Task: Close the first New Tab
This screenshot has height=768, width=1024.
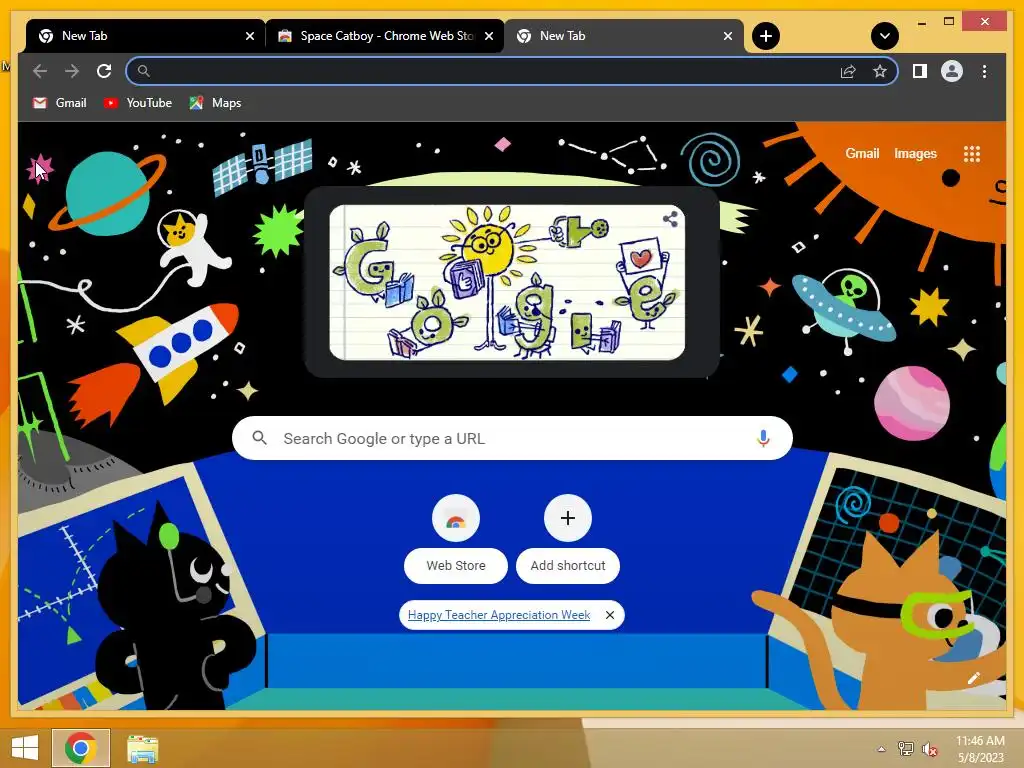Action: (249, 36)
